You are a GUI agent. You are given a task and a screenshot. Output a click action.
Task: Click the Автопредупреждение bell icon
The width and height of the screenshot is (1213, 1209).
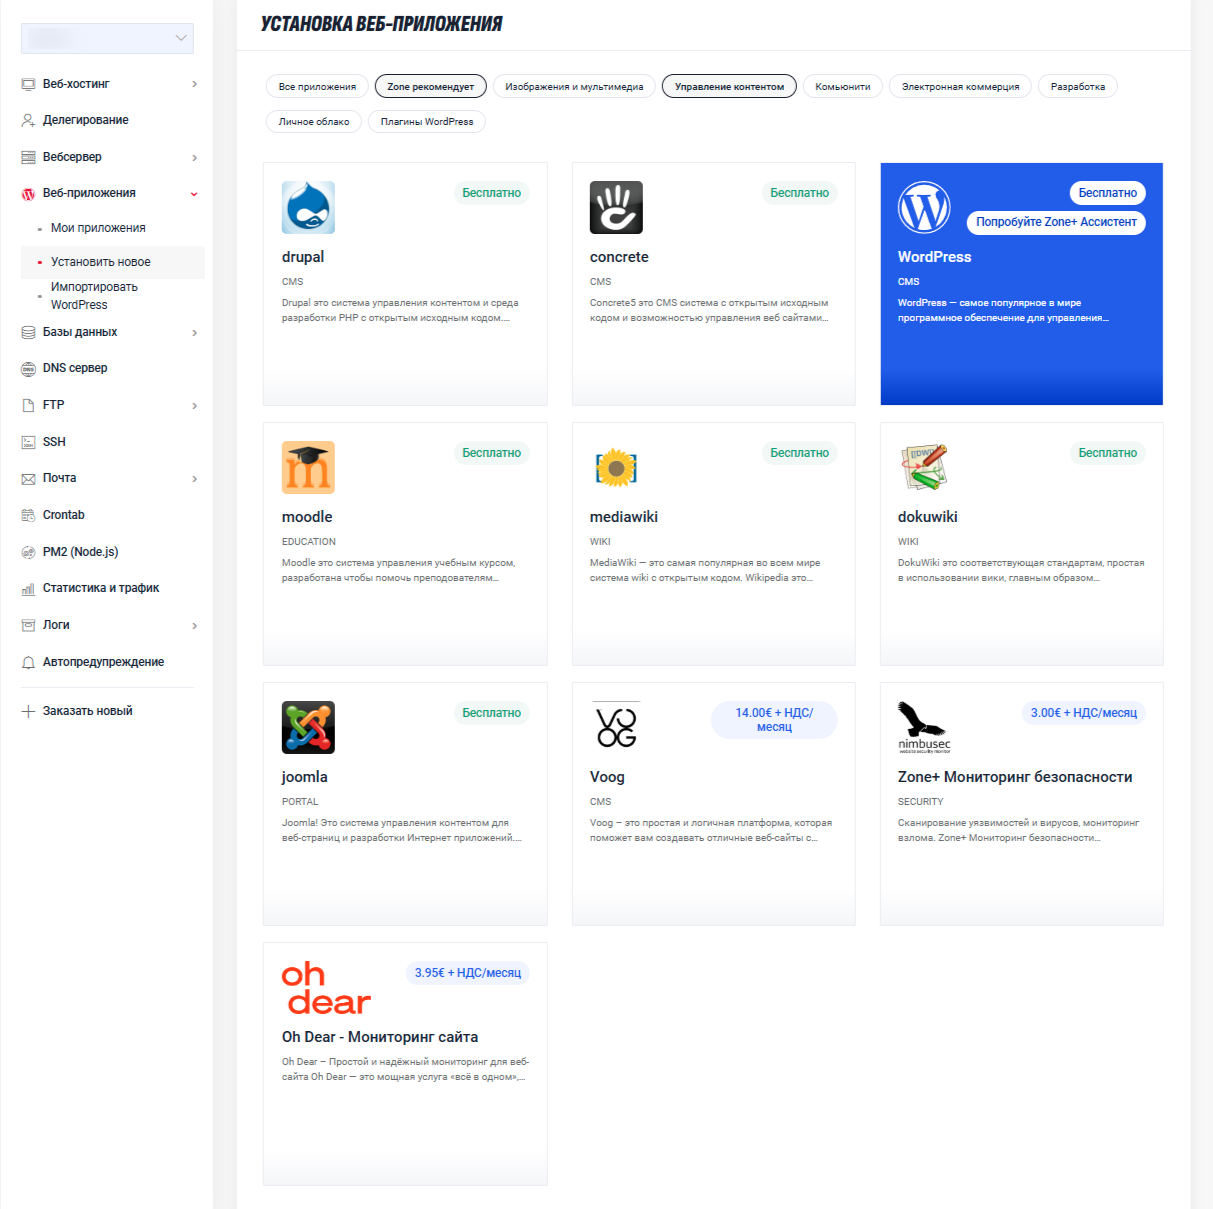point(28,662)
